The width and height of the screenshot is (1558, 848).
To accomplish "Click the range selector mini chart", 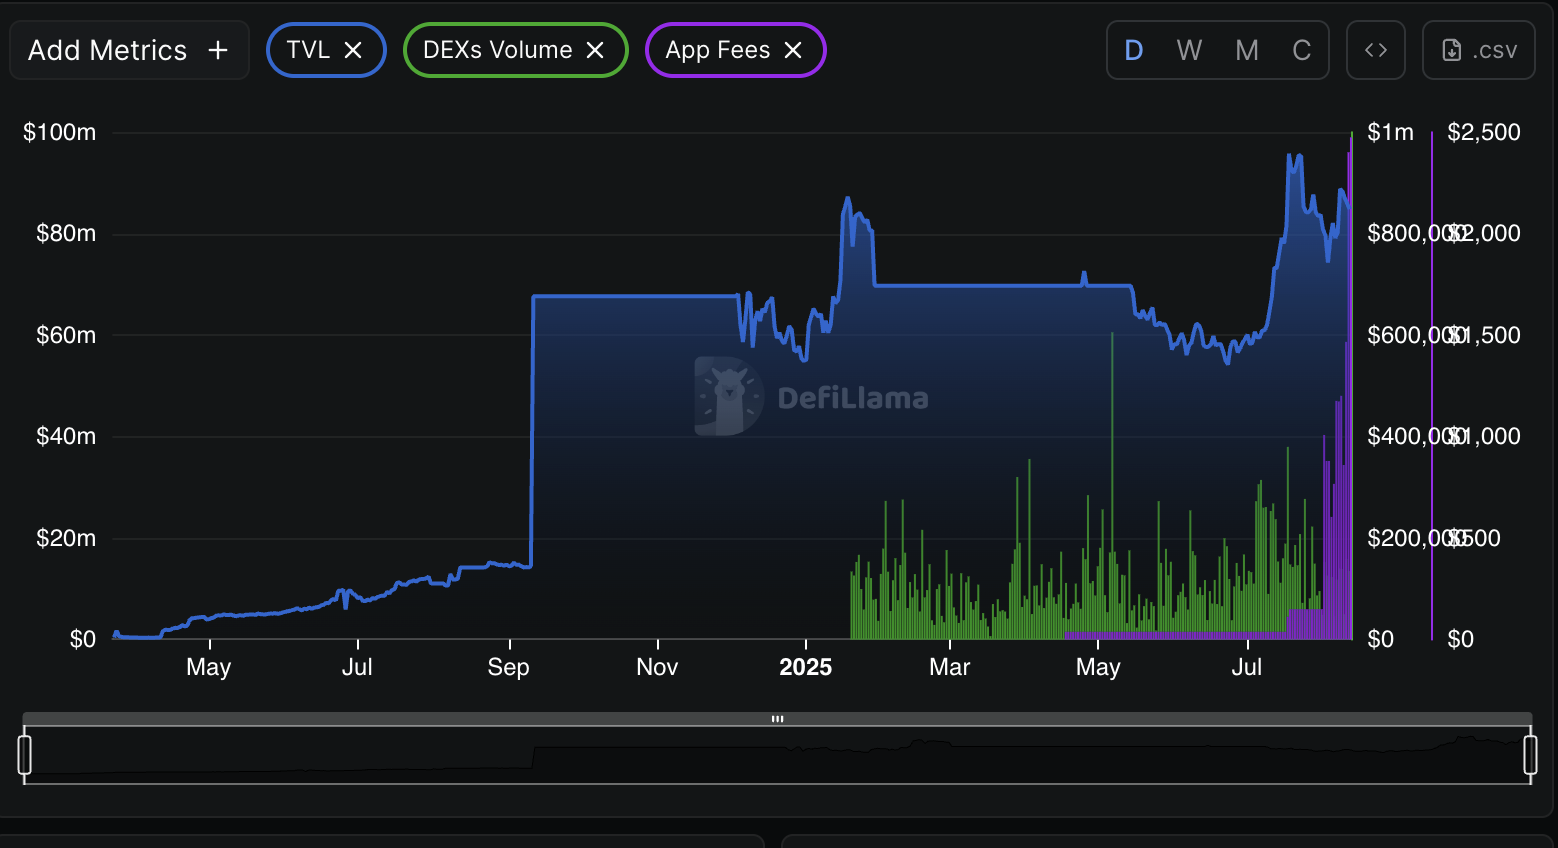I will click(777, 760).
